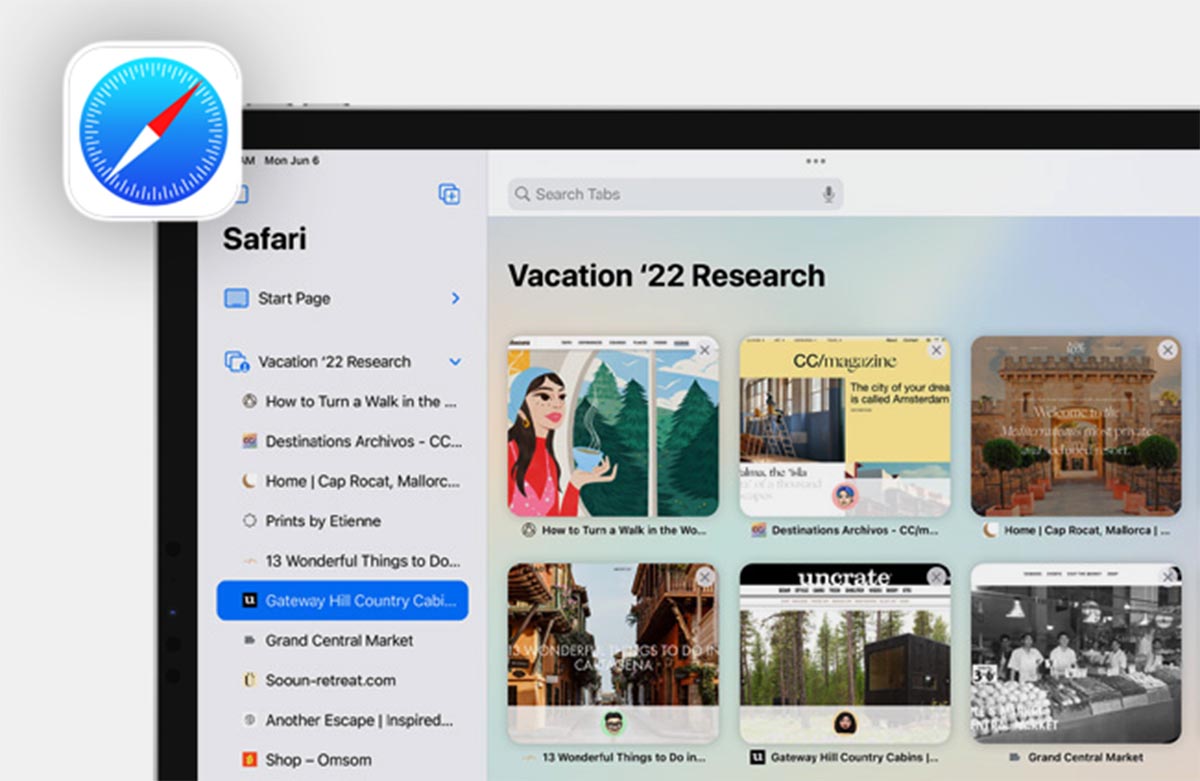The image size is (1200, 781).
Task: Close the CC/magazine tab thumbnail
Action: pos(936,350)
